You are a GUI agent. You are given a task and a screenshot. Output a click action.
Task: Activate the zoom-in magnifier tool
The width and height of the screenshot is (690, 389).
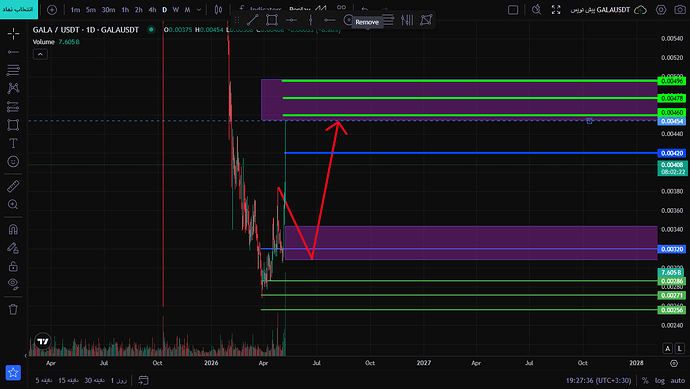coord(13,205)
